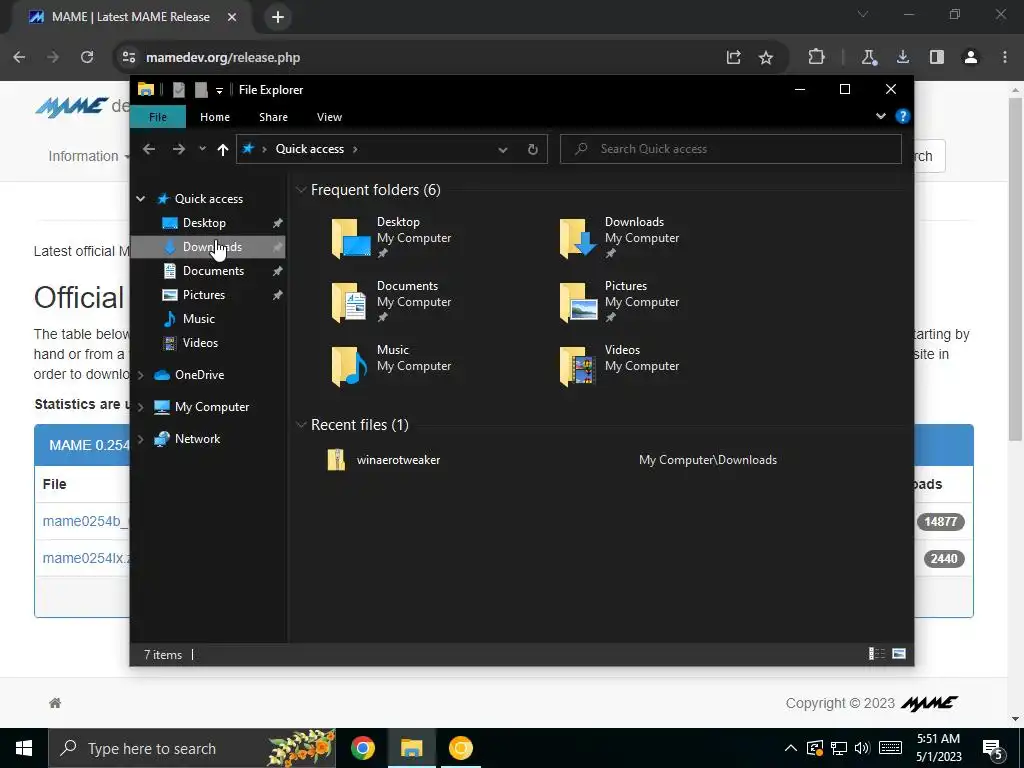Open the File ribbon tab
1024x768 pixels.
(x=158, y=117)
